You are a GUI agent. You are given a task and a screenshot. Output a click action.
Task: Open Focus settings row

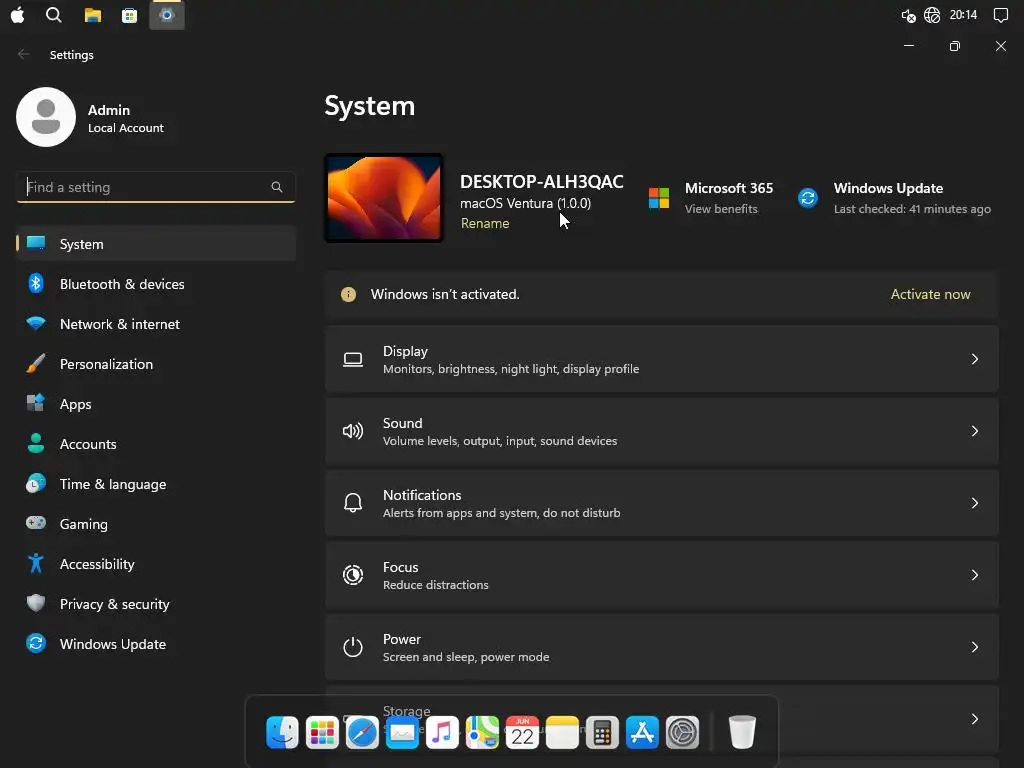tap(662, 575)
